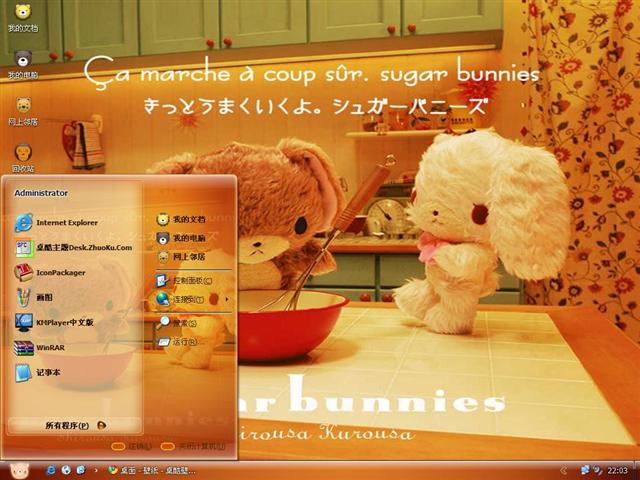Click 我的电脑 icon in Start menu right column
The width and height of the screenshot is (640, 480).
(x=163, y=238)
